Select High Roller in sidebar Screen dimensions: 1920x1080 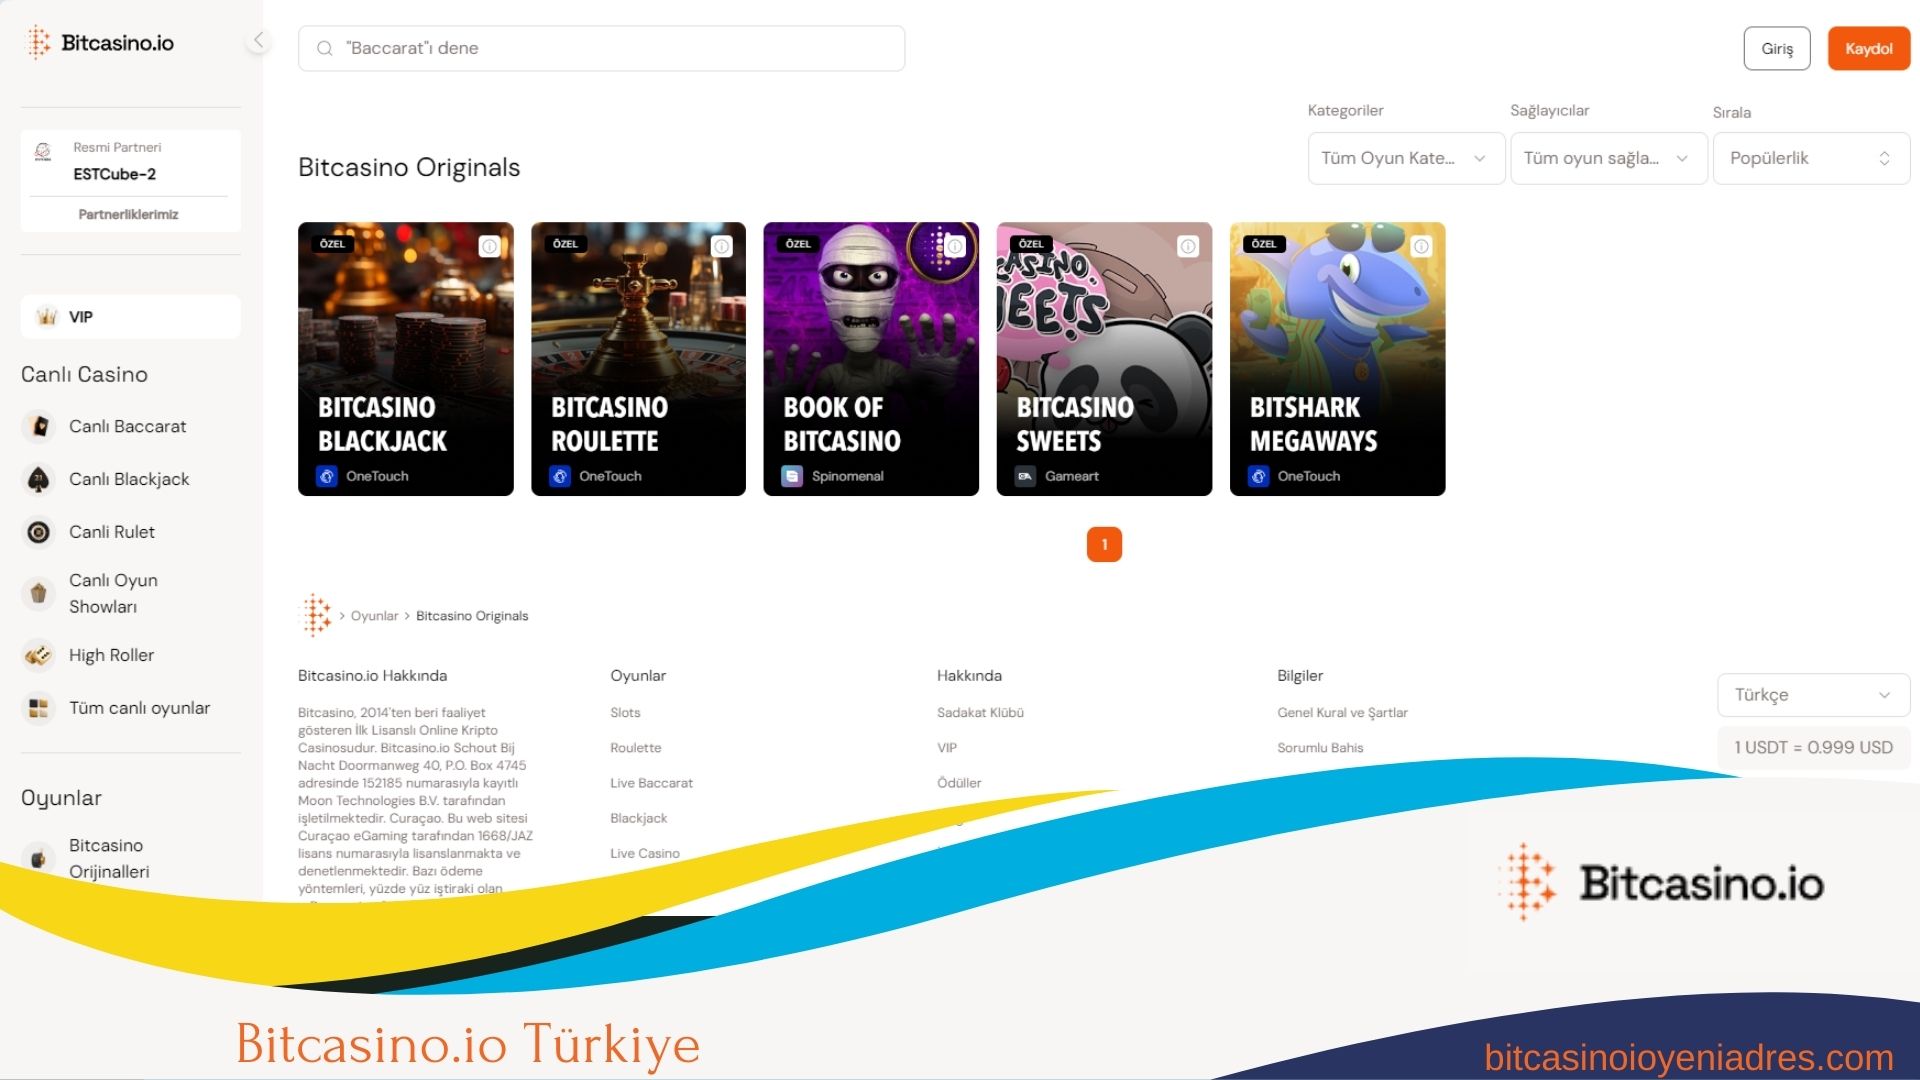111,655
